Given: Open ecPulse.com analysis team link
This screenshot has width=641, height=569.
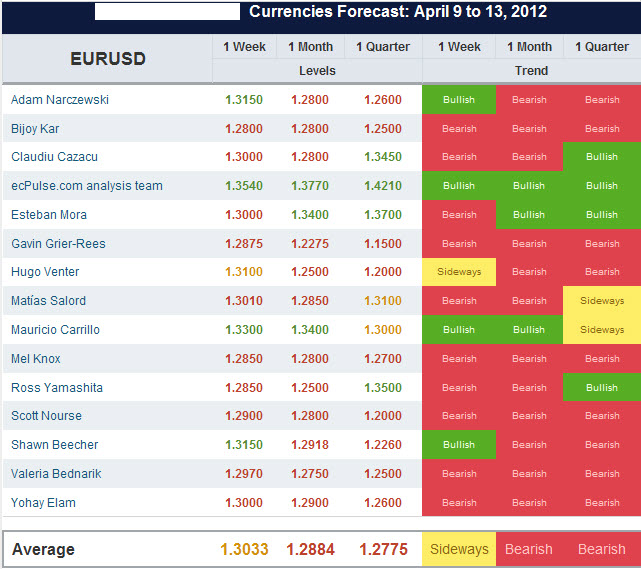Looking at the screenshot, I should 87,186.
